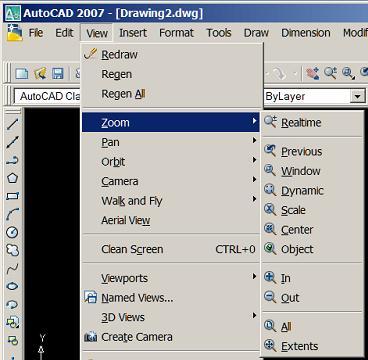Open the File menu
This screenshot has width=368, height=360.
(x=36, y=33)
